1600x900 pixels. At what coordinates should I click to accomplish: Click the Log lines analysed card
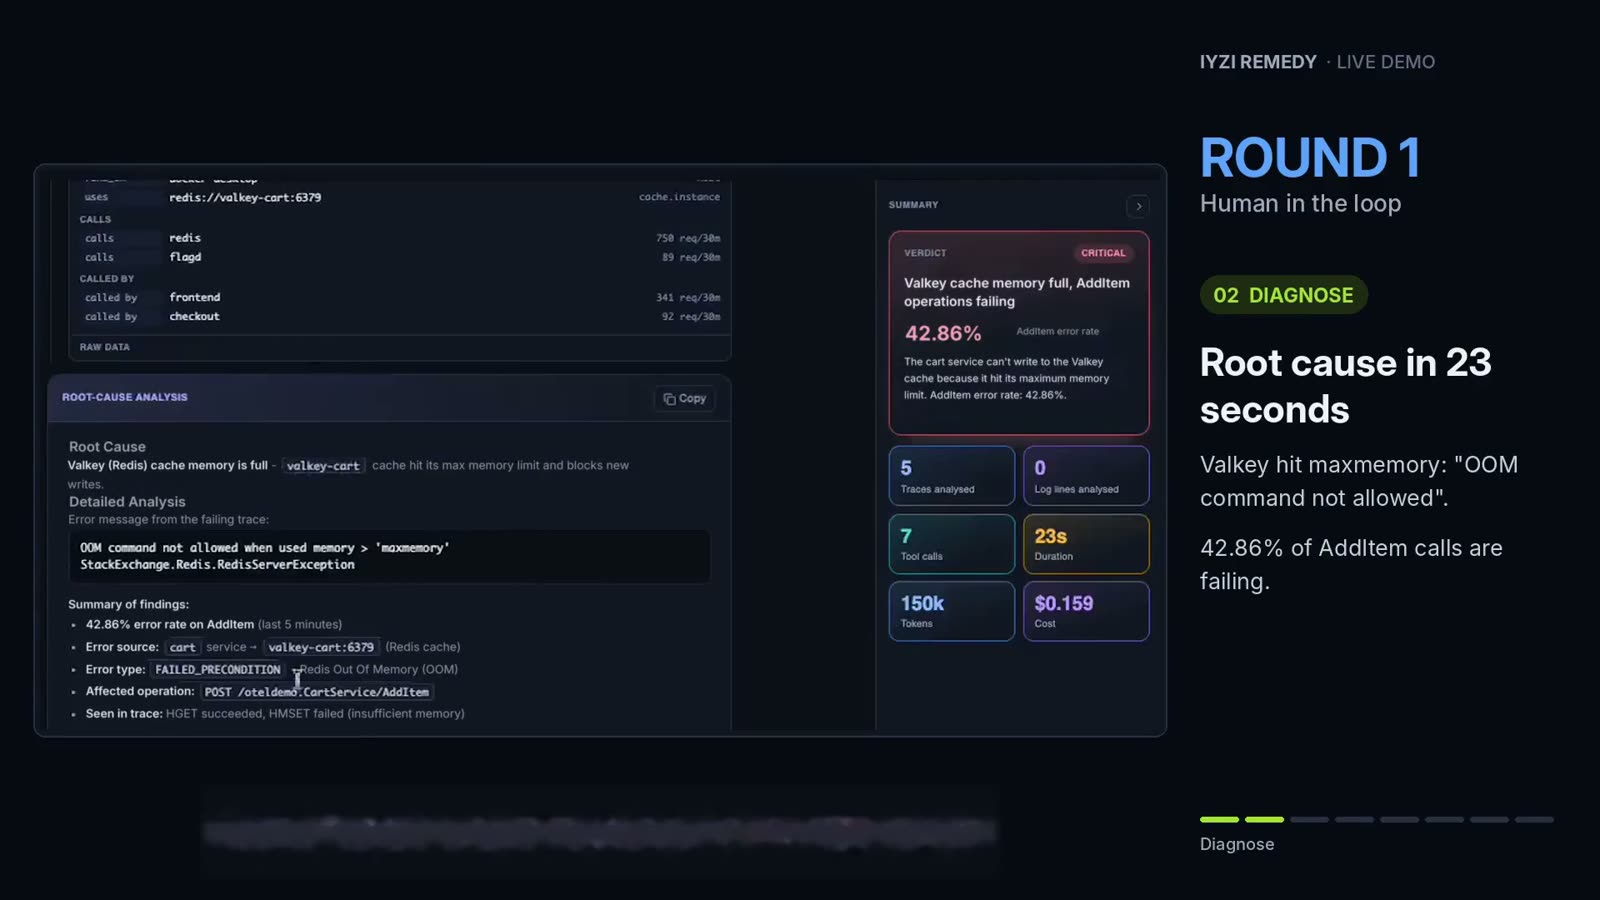1086,476
